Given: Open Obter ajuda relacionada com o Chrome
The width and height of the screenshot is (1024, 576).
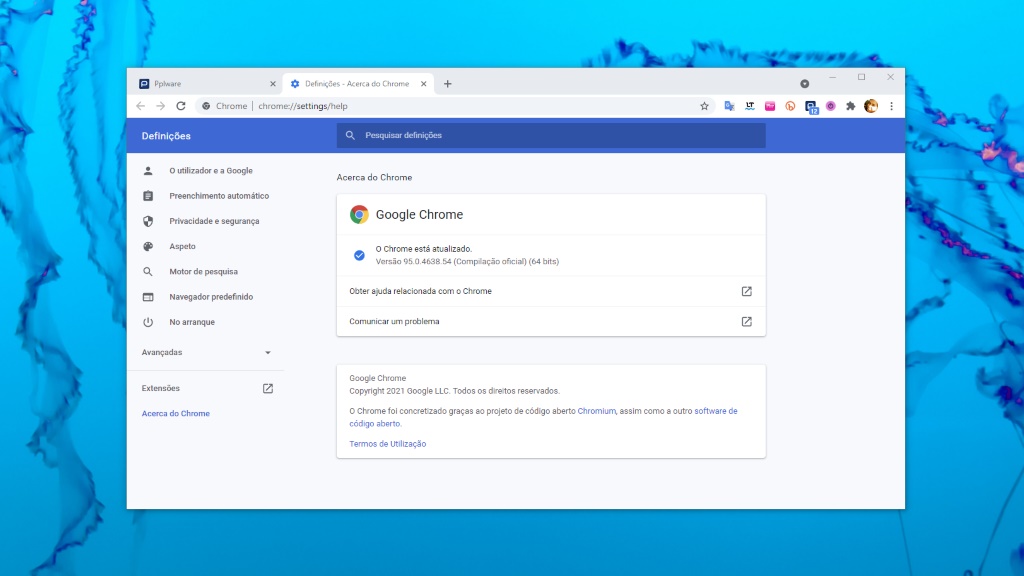Looking at the screenshot, I should pos(551,291).
